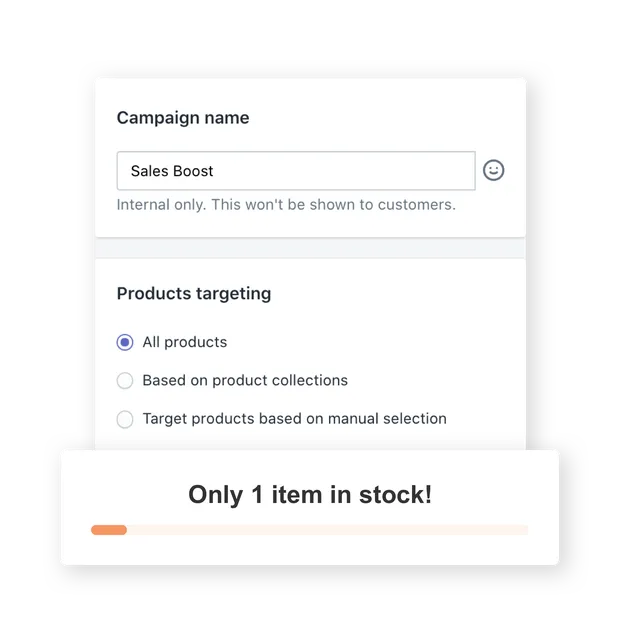Click into the Campaign name input field
Viewport: 620px width, 620px height.
coord(296,171)
